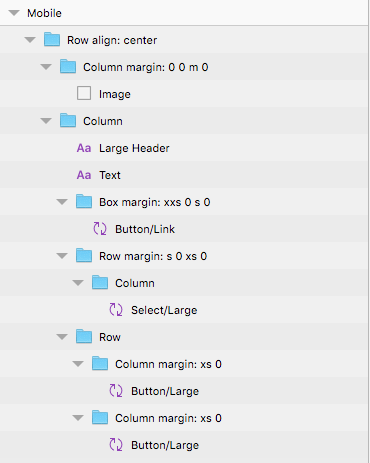Collapse the Row margin: s 0 xs 0 group
Viewport: 370px width, 463px height.
[62, 256]
